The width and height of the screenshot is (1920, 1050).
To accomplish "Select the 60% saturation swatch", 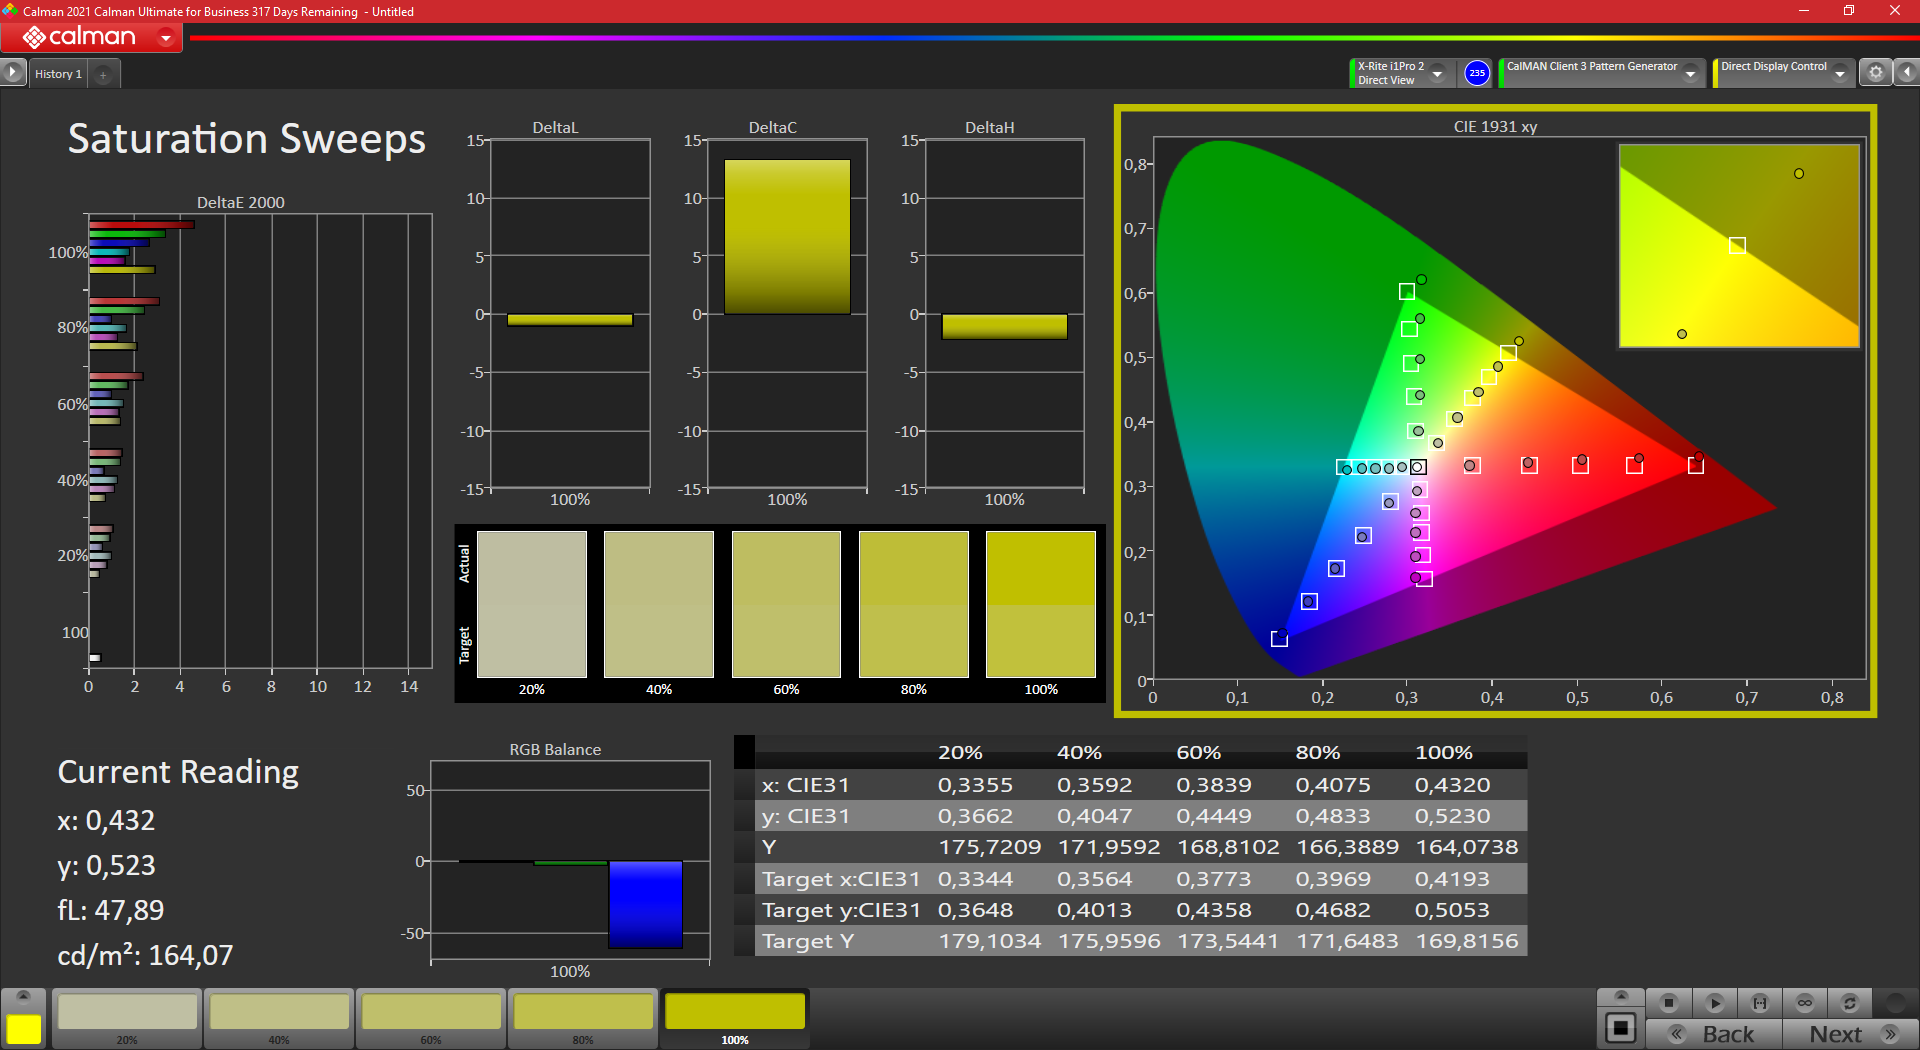I will 431,1016.
